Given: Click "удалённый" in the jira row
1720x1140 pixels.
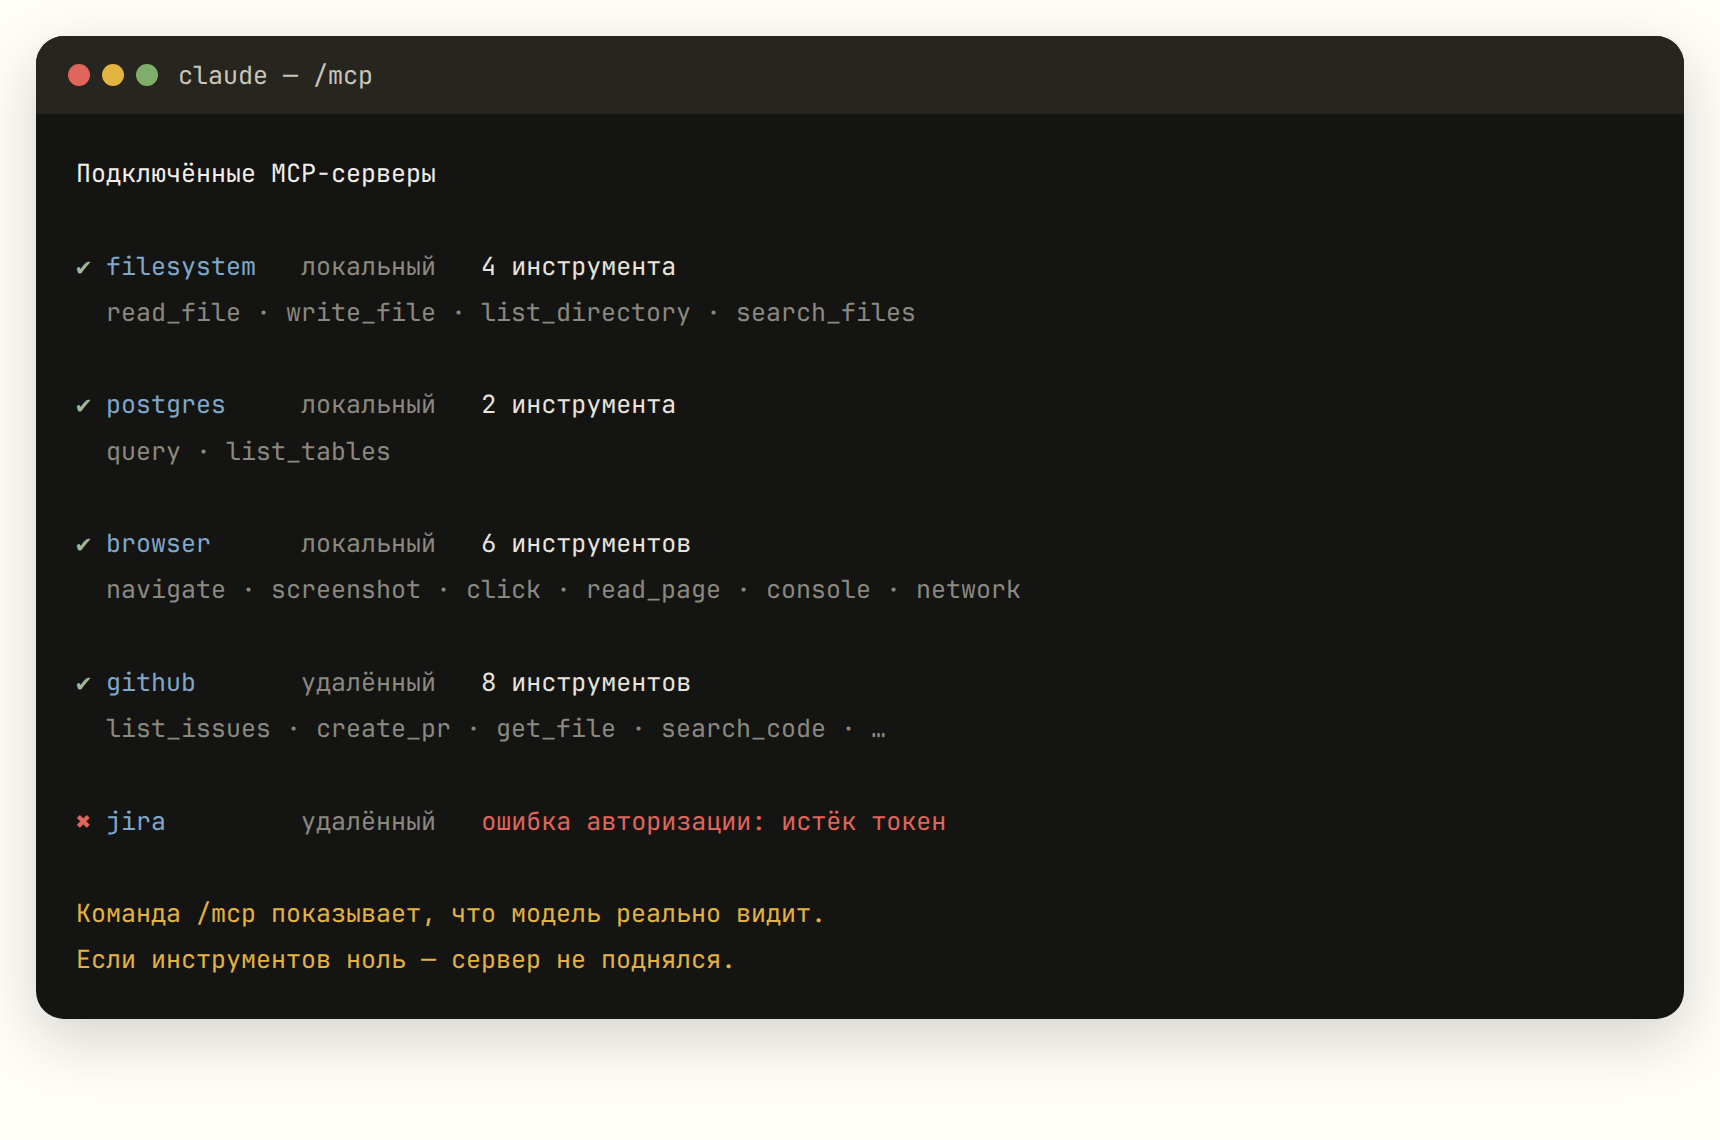Looking at the screenshot, I should point(368,821).
